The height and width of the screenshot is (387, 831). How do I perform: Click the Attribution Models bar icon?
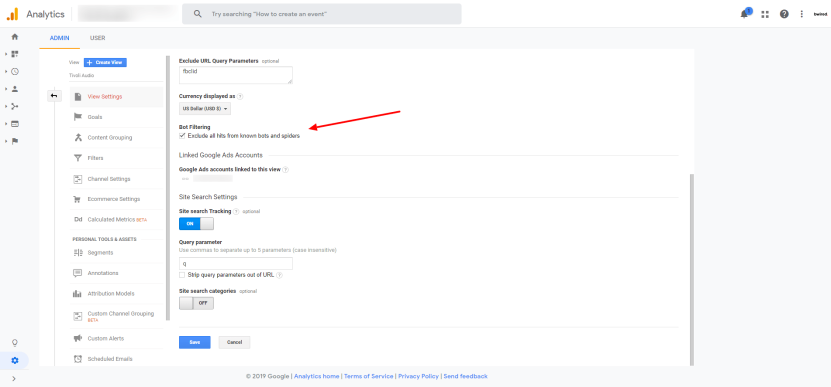(78, 294)
